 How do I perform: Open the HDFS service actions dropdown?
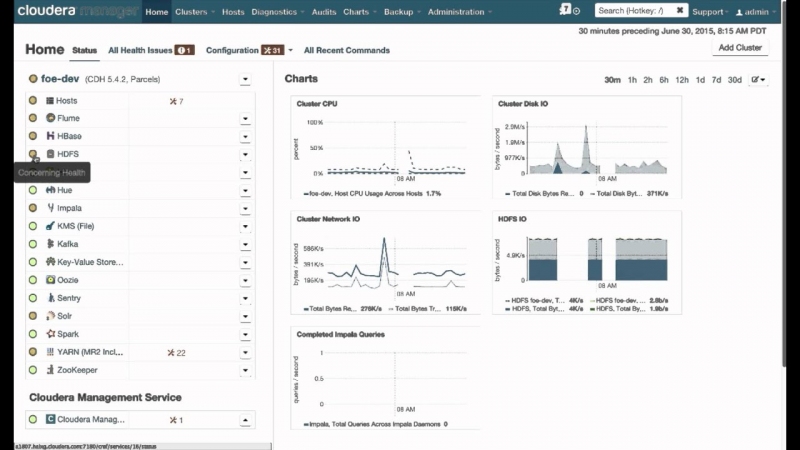click(245, 154)
